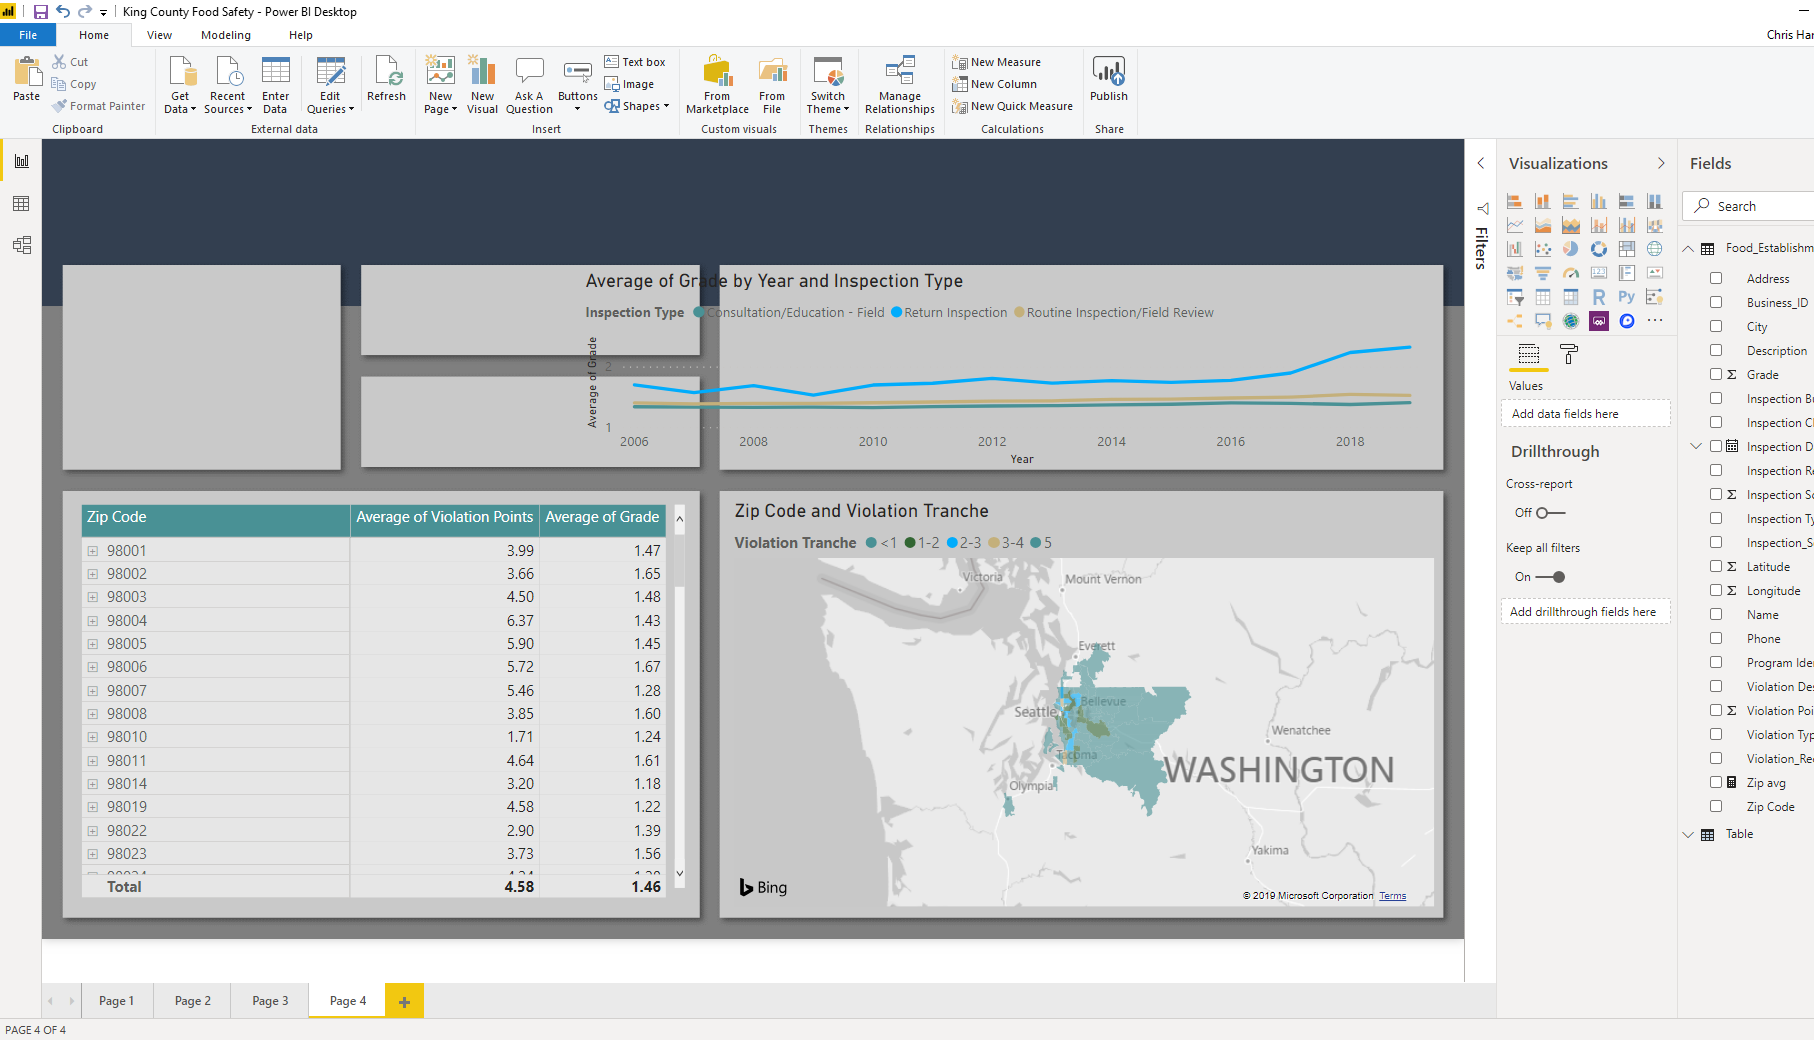Image resolution: width=1814 pixels, height=1040 pixels.
Task: Open the Model view in sidebar
Action: point(21,245)
